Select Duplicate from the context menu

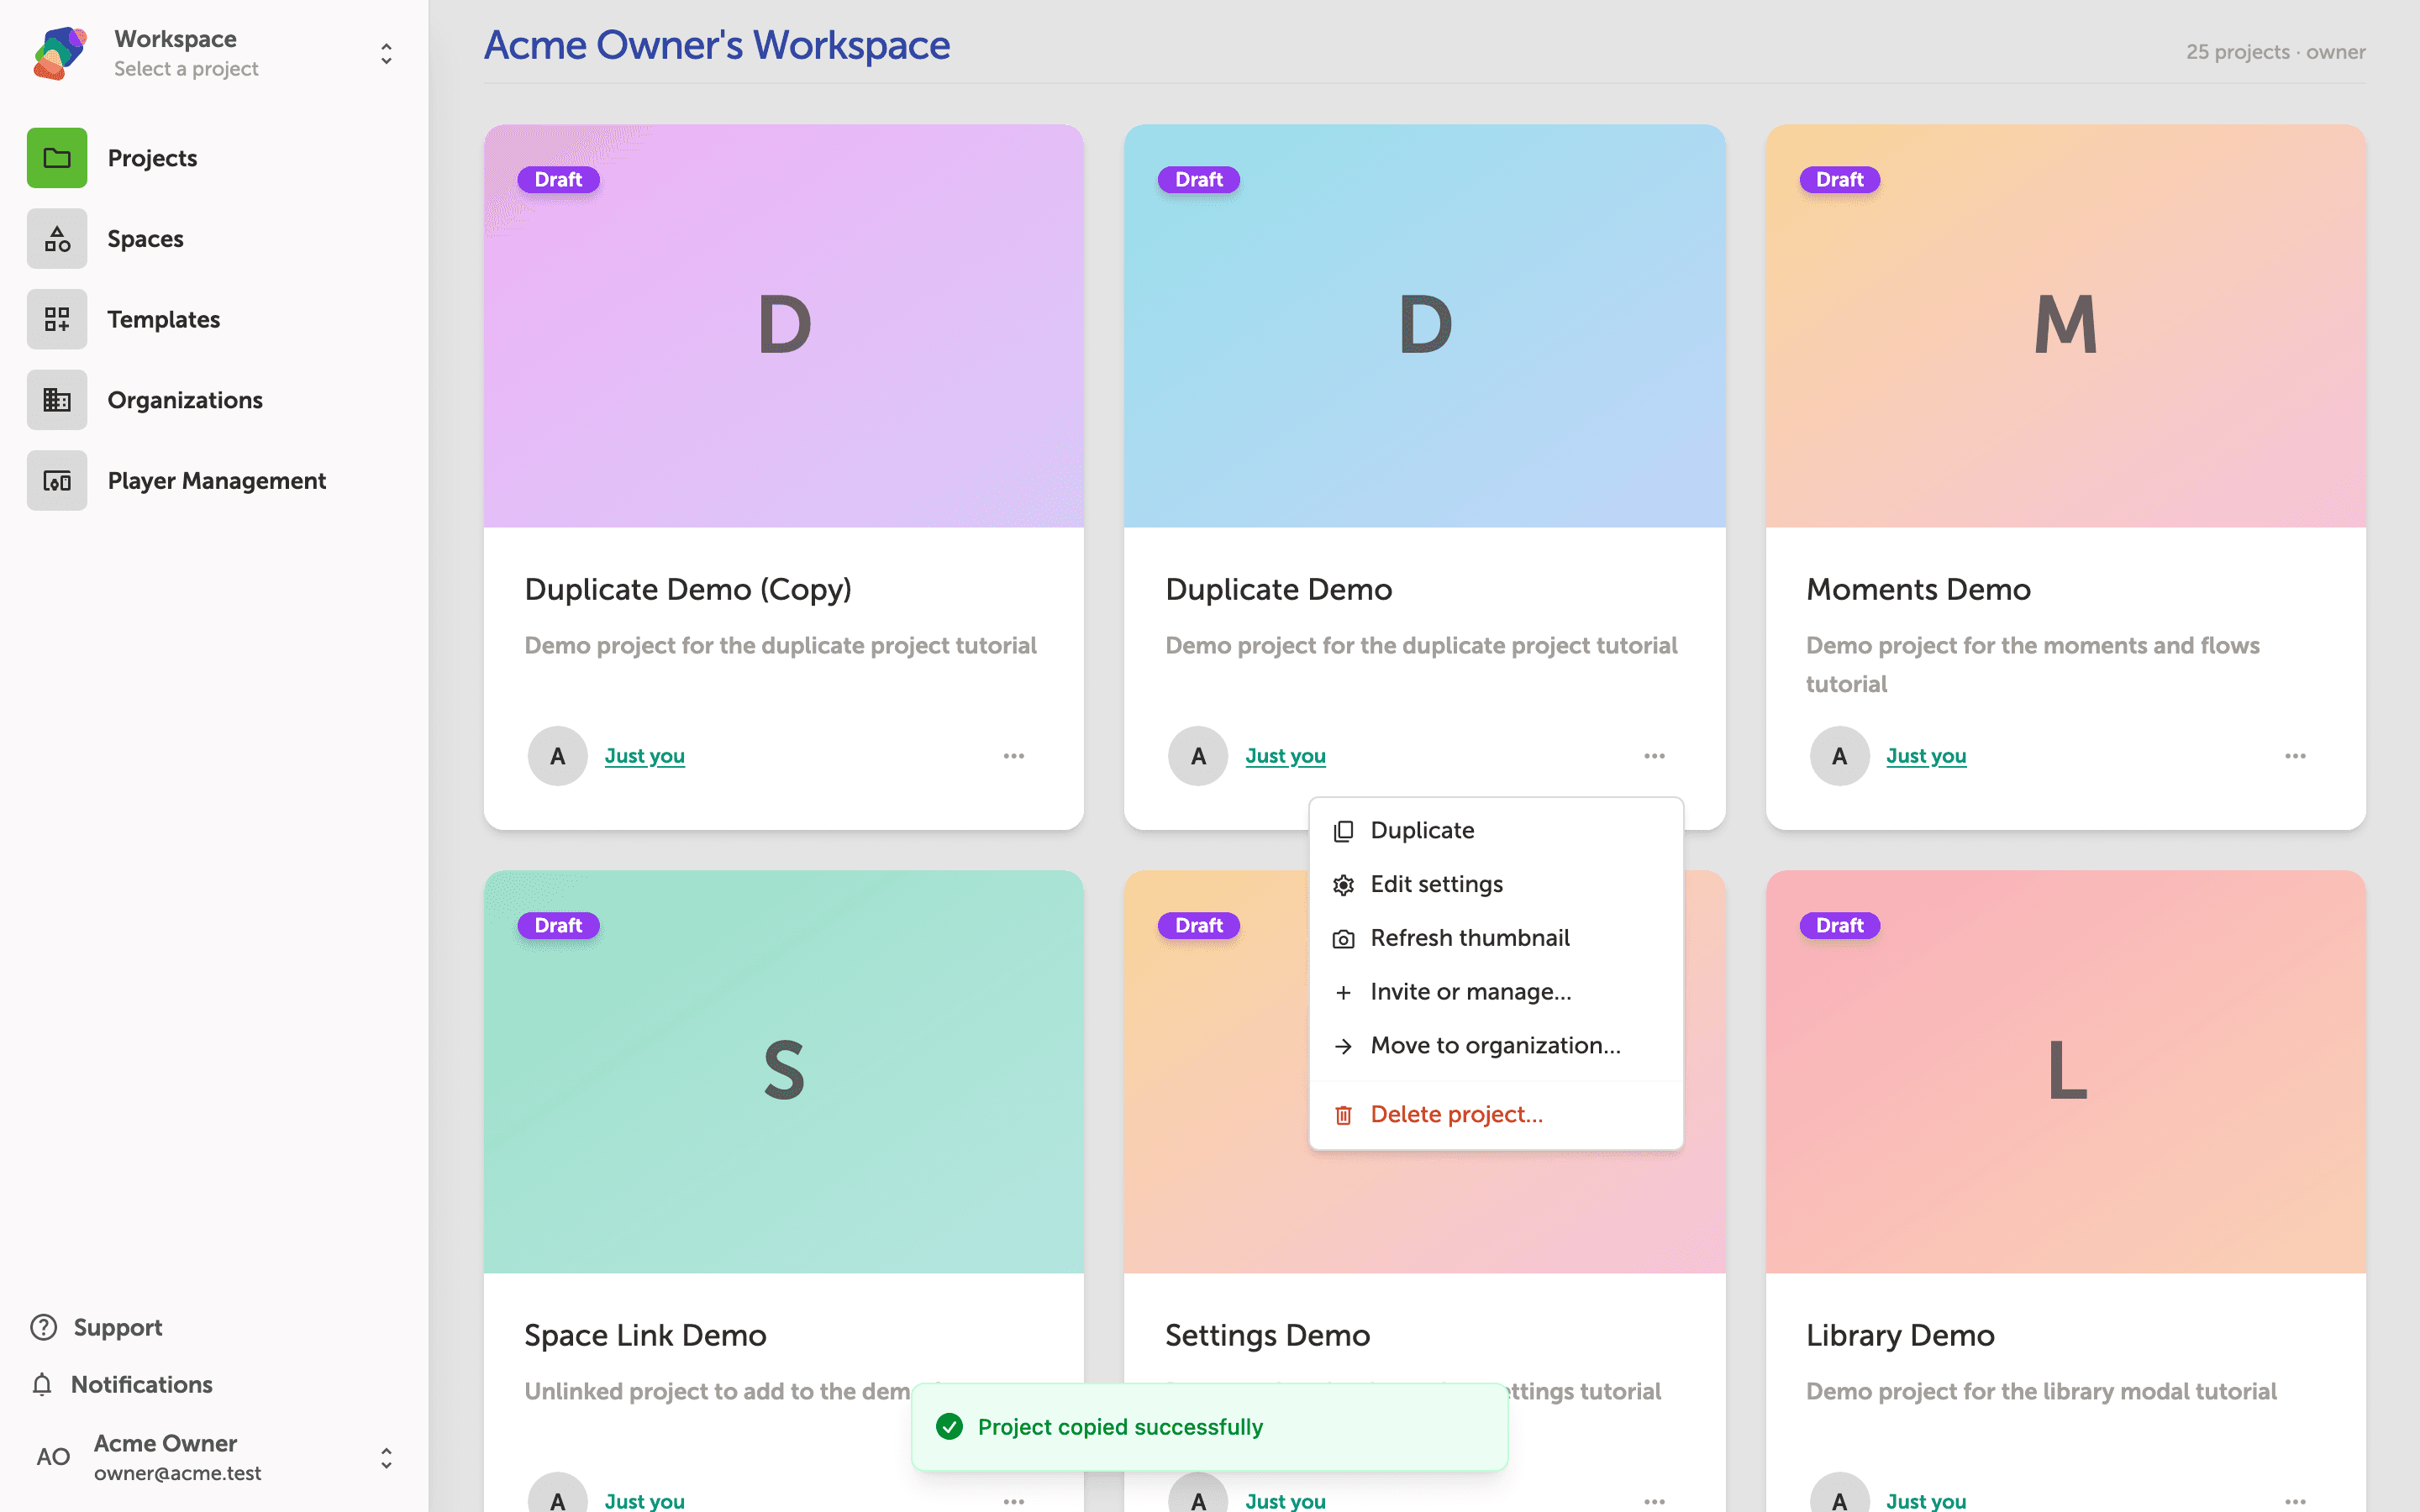tap(1496, 831)
